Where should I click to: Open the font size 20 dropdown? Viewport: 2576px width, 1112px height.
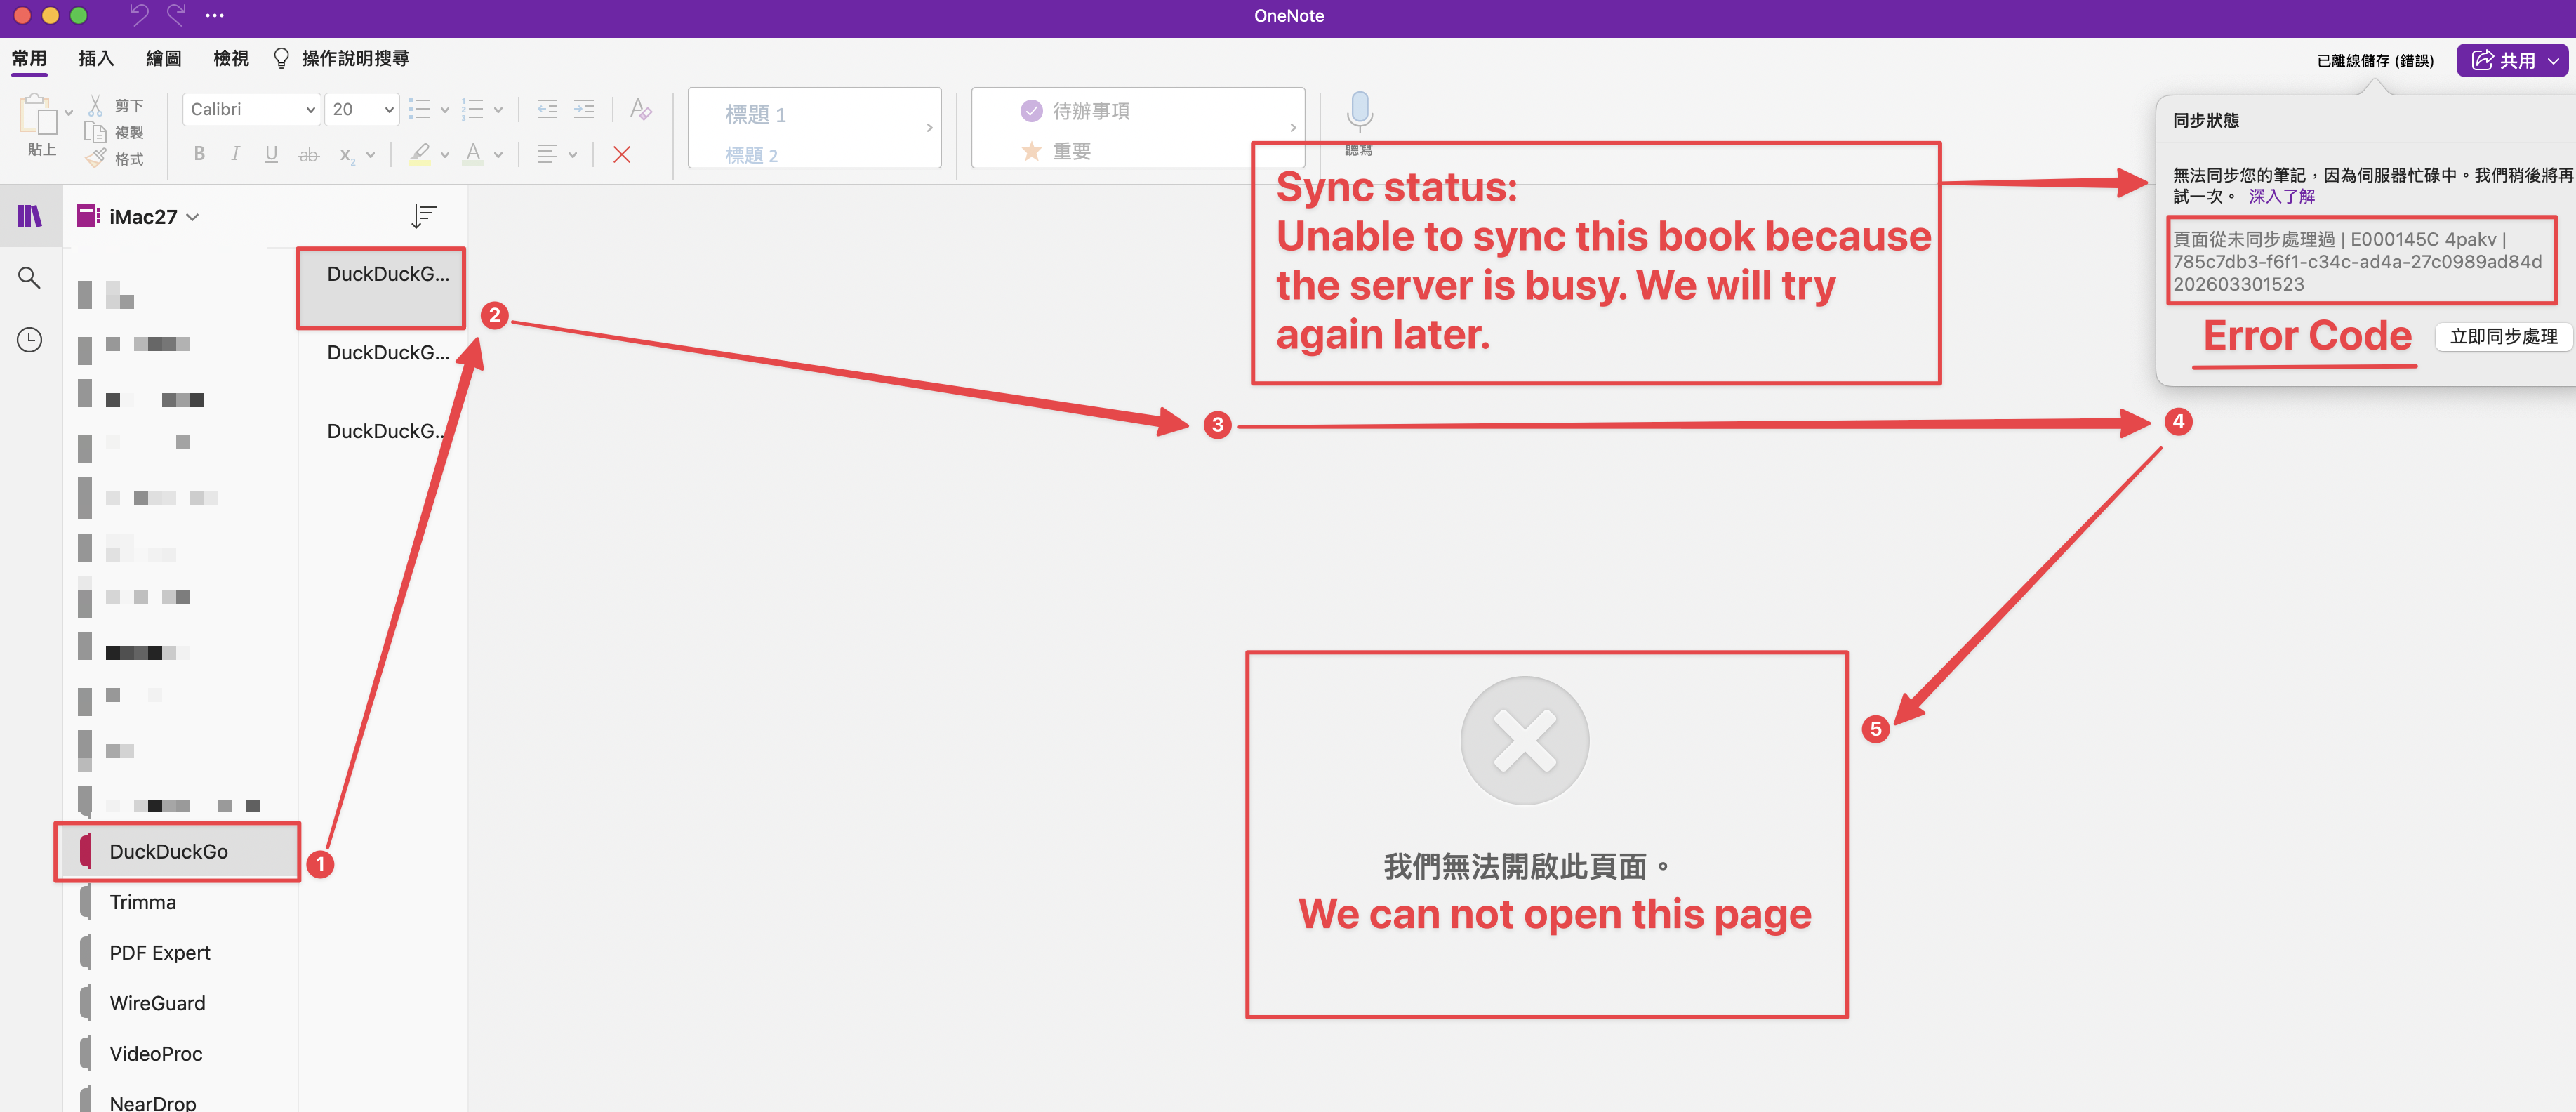click(x=362, y=109)
